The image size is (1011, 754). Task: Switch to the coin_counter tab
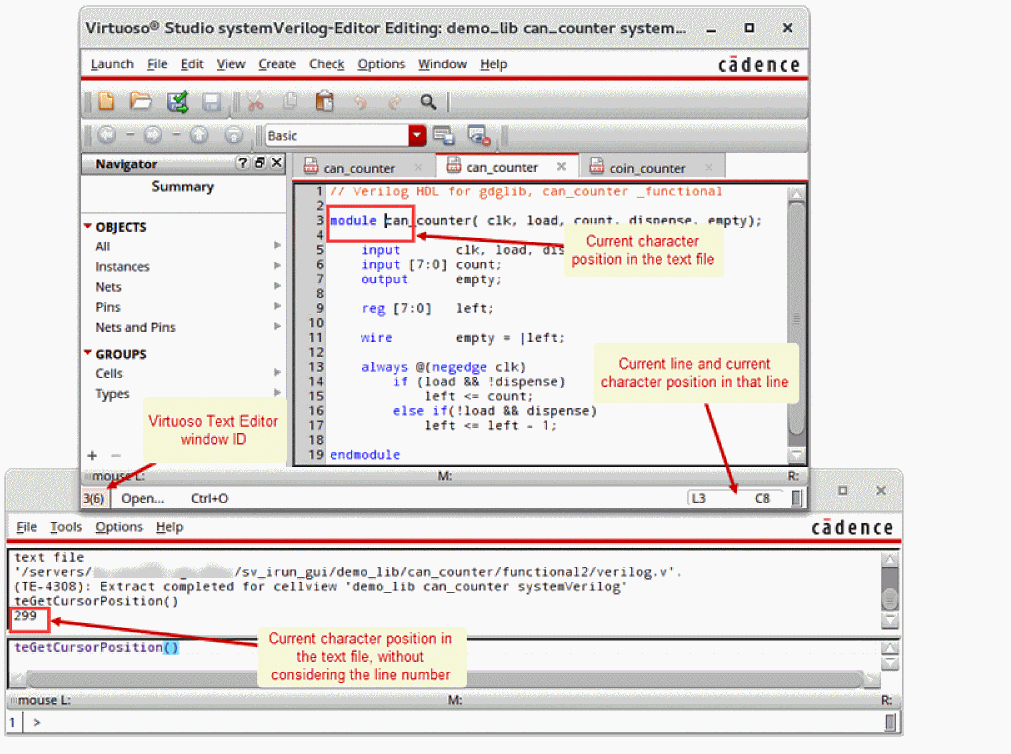647,168
